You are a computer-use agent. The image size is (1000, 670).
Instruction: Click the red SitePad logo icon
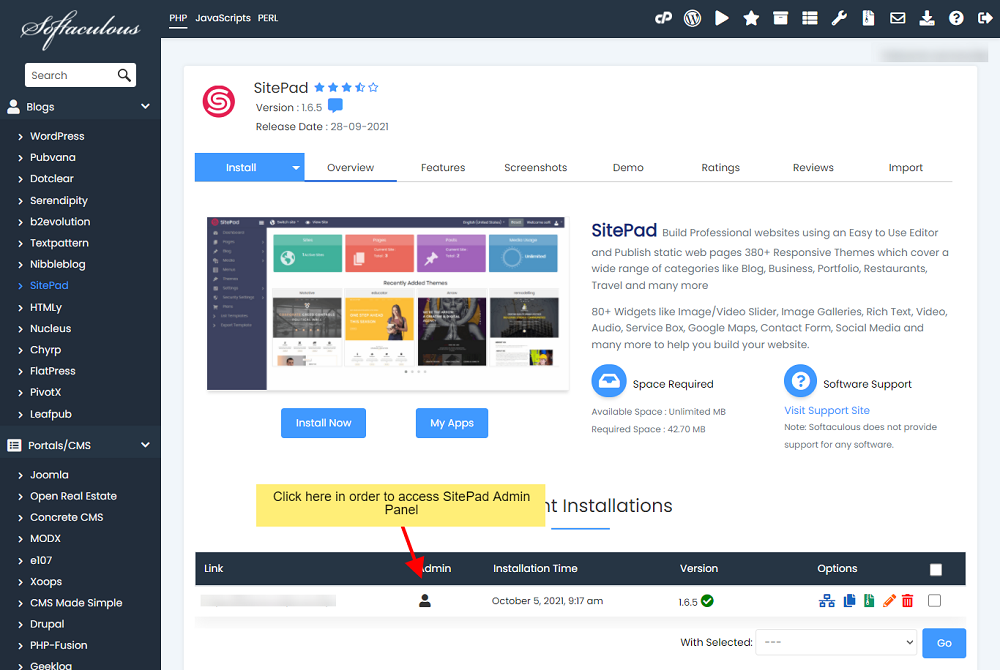click(x=219, y=101)
